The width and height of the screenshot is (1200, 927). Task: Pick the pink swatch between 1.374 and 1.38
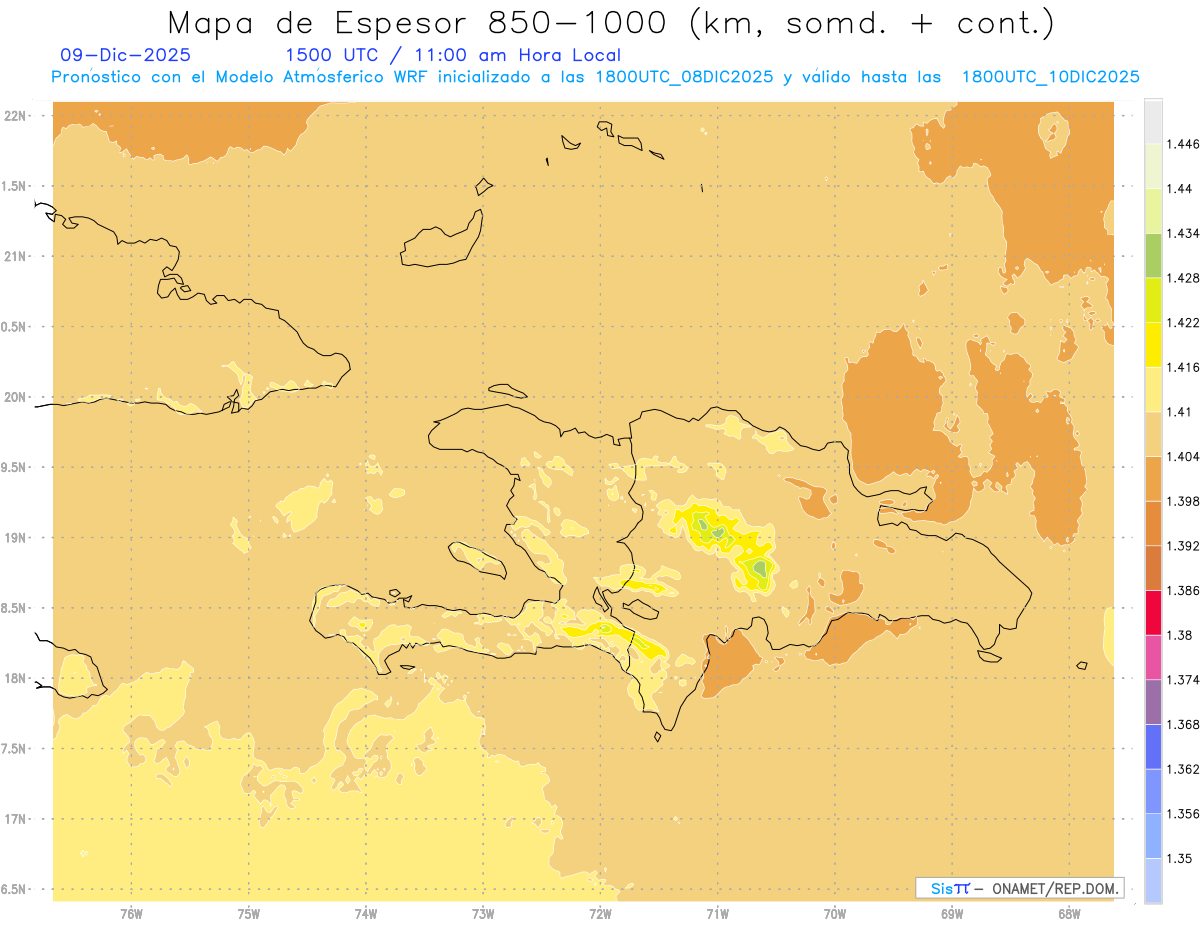tap(1153, 657)
